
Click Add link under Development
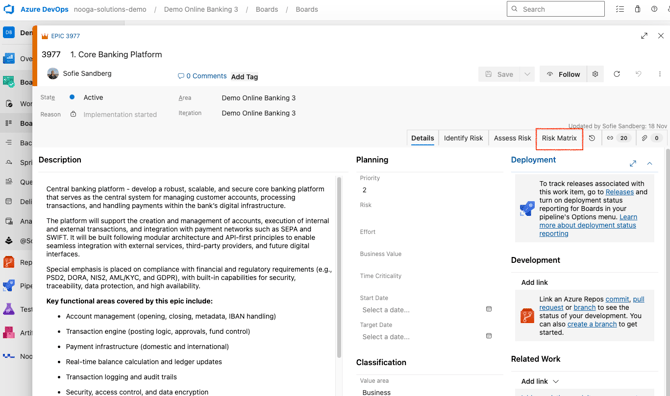pos(534,282)
